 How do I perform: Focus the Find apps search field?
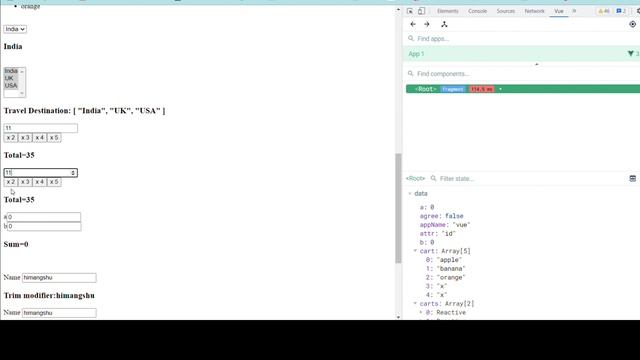pos(522,39)
